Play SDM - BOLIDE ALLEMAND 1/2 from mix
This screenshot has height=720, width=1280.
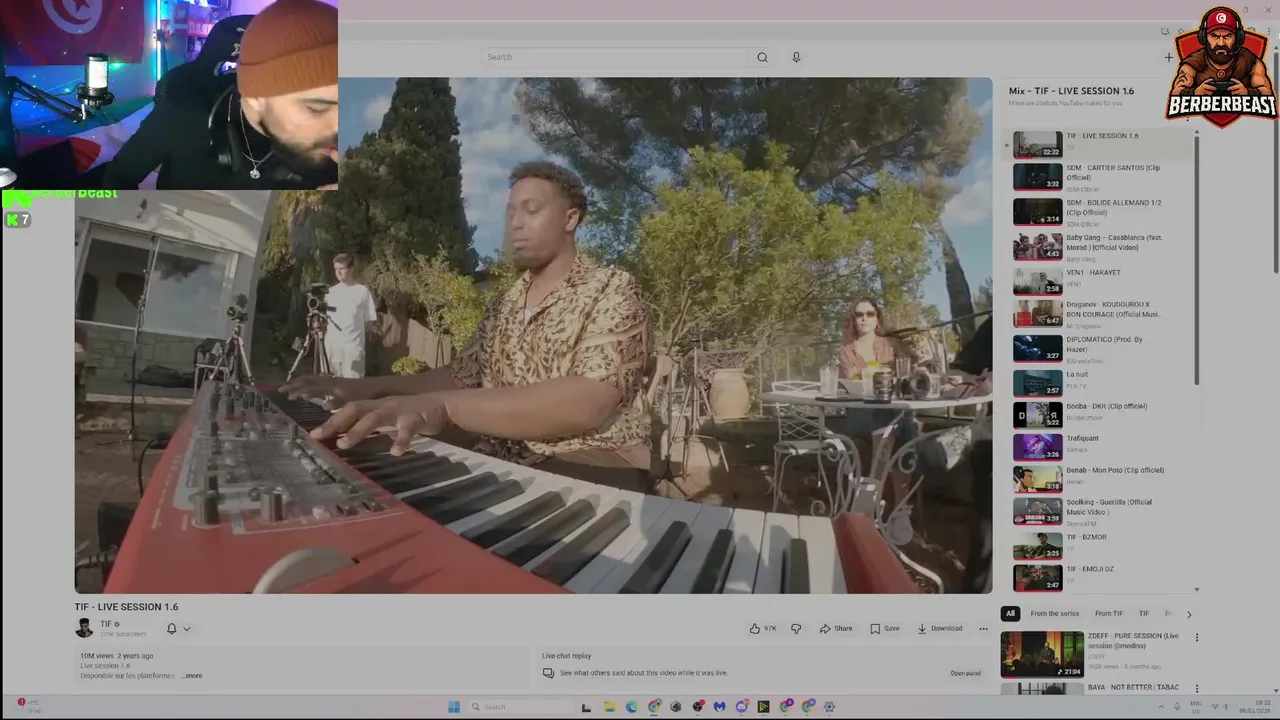click(x=1100, y=212)
